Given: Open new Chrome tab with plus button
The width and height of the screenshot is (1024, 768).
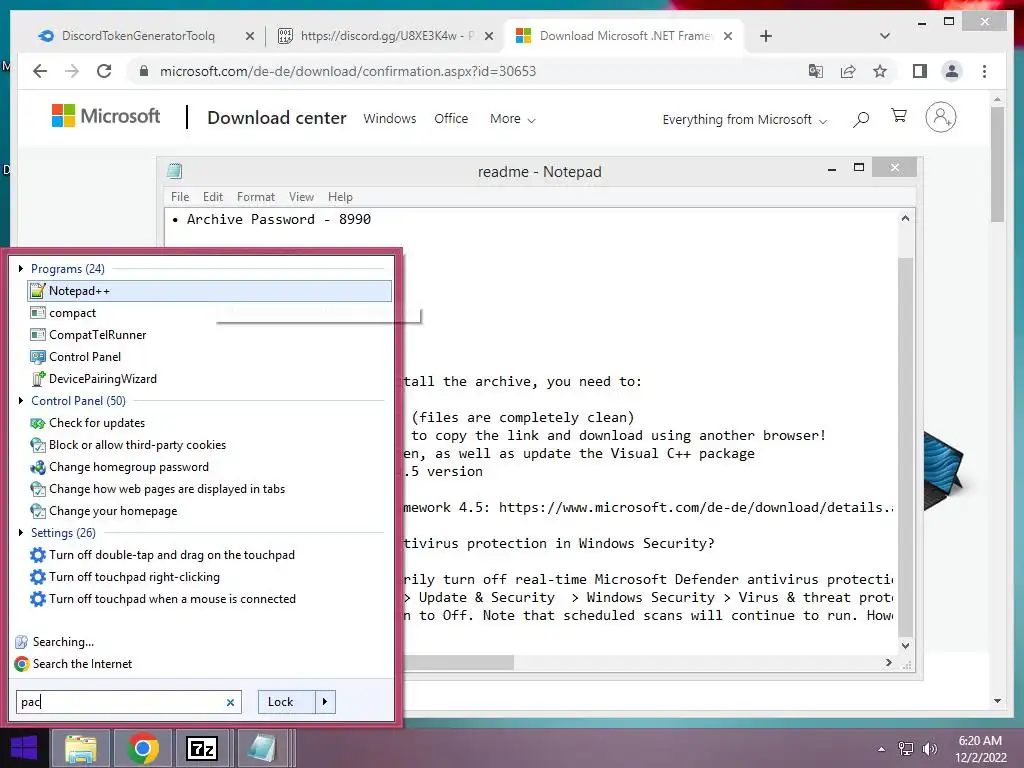Looking at the screenshot, I should point(766,36).
